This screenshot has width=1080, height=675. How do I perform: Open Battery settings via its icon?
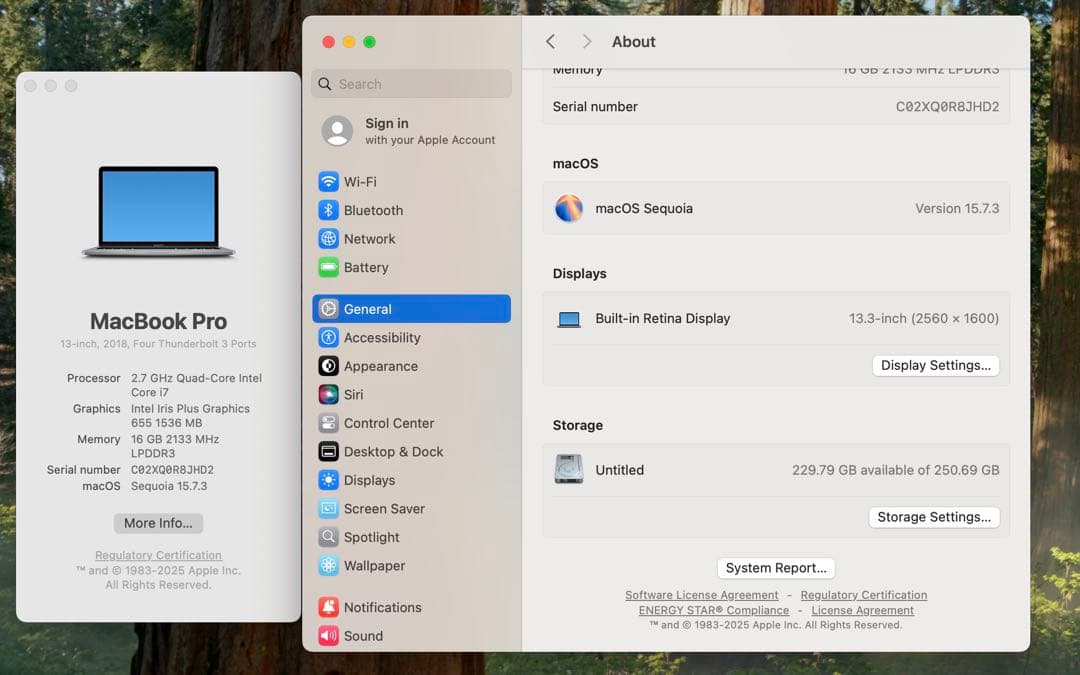pyautogui.click(x=331, y=267)
